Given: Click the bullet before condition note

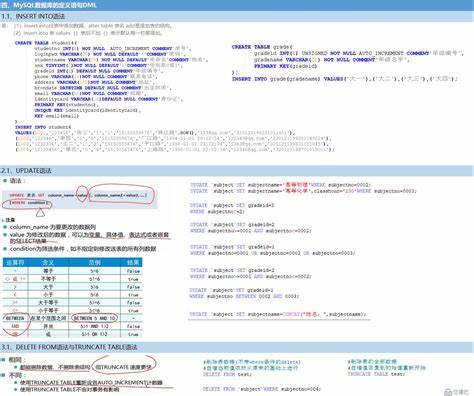Looking at the screenshot, I should click(5, 249).
